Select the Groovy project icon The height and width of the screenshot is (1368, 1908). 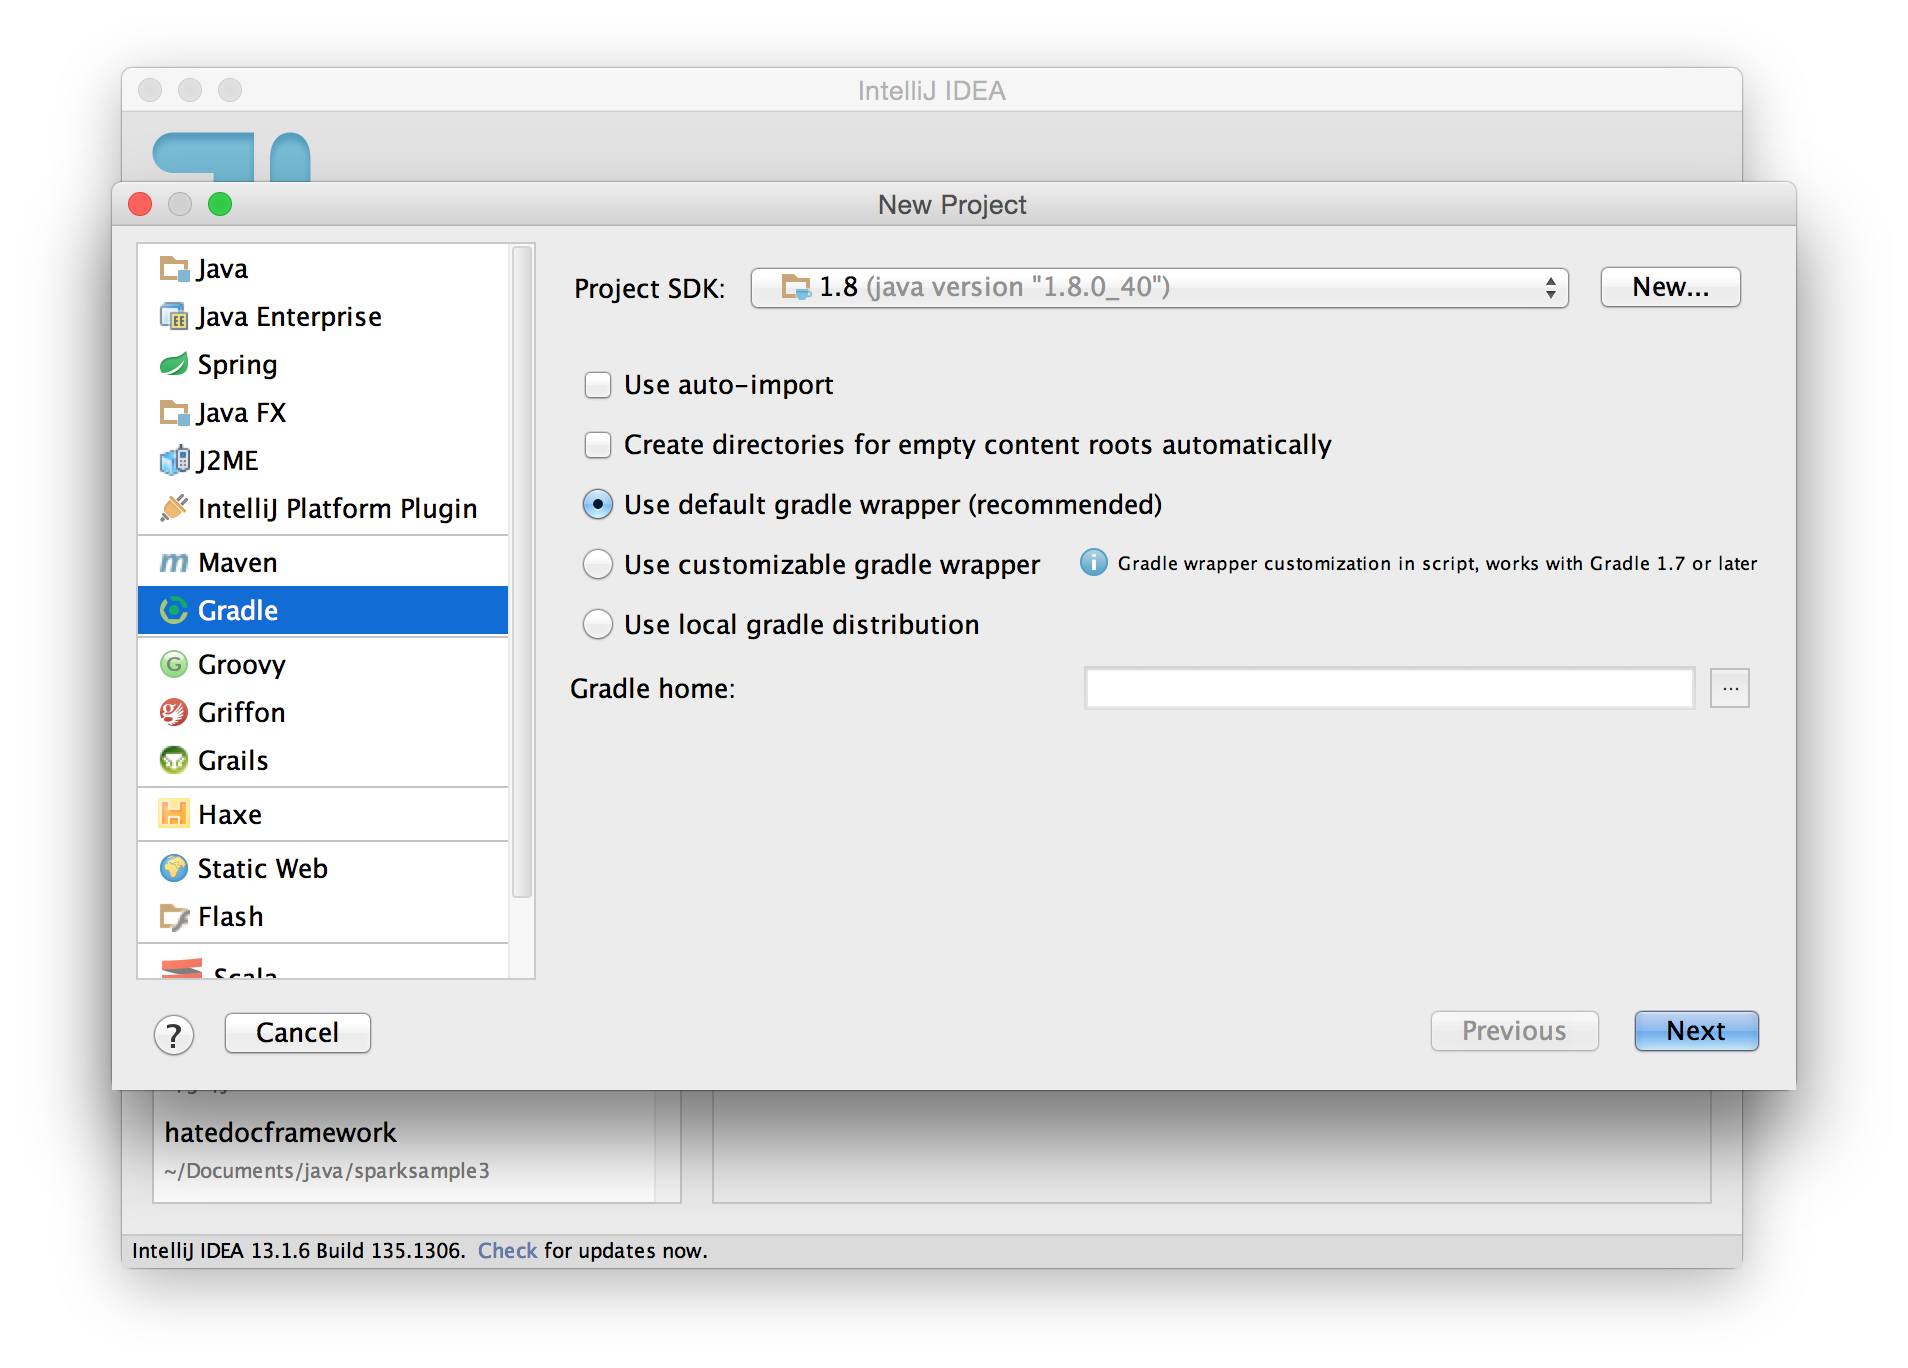pyautogui.click(x=174, y=663)
